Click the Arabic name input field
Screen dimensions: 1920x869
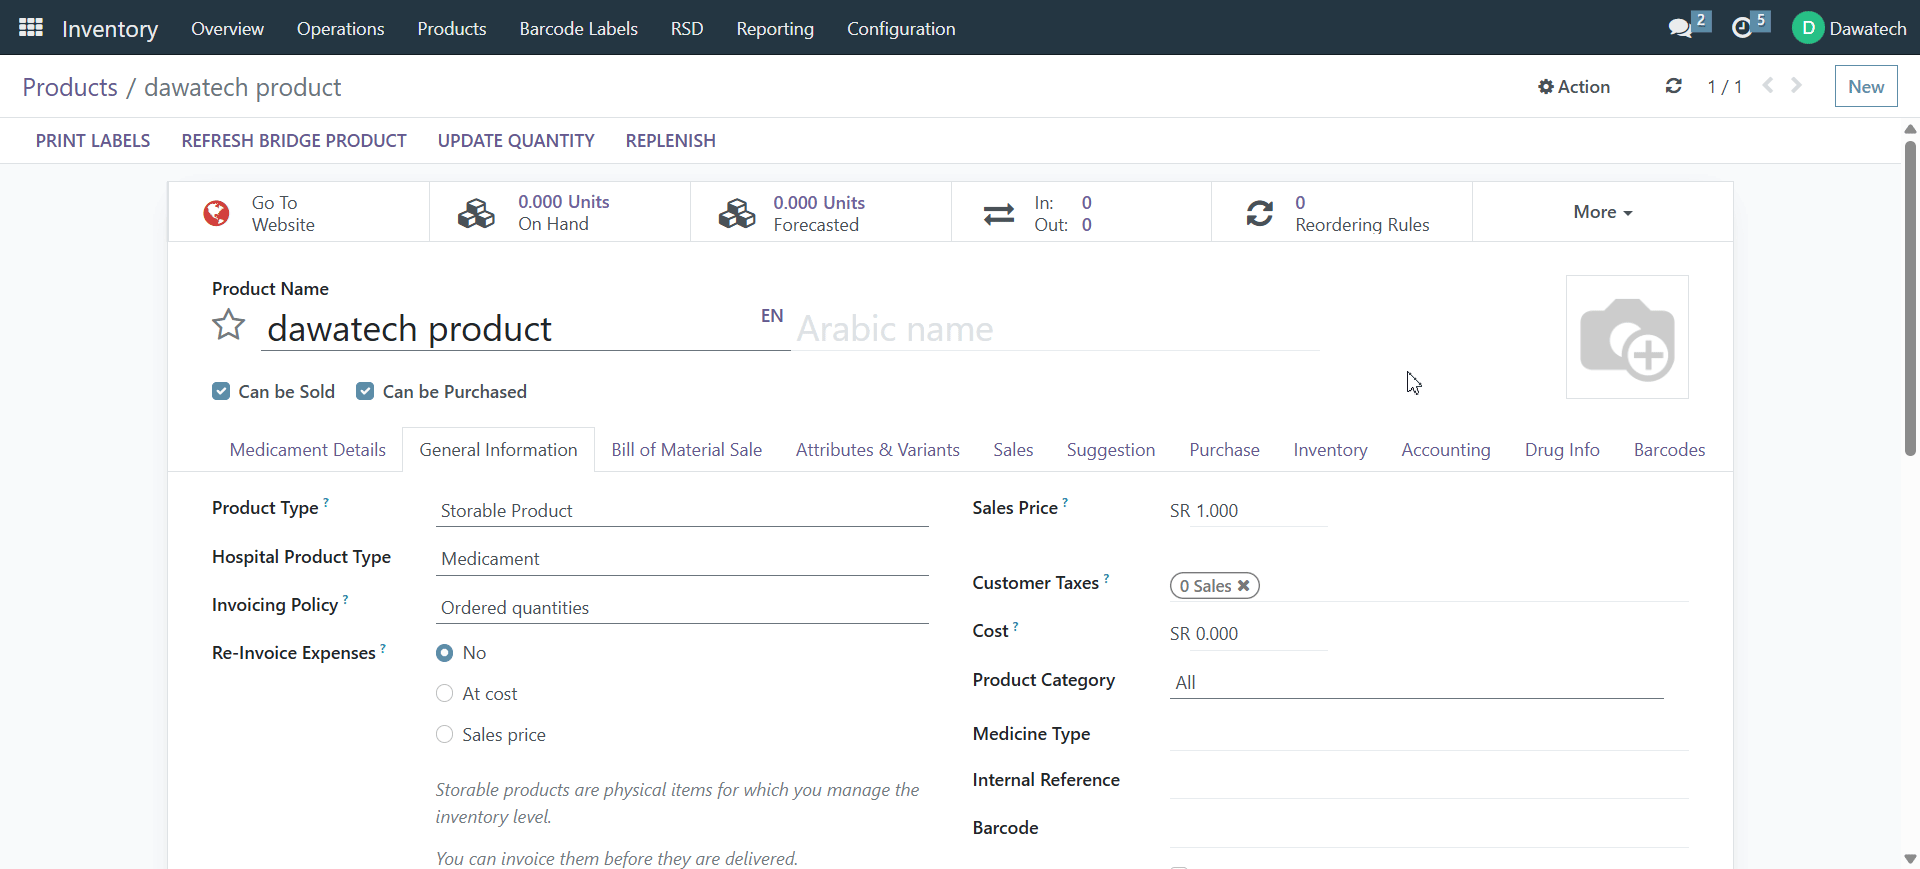[1057, 329]
